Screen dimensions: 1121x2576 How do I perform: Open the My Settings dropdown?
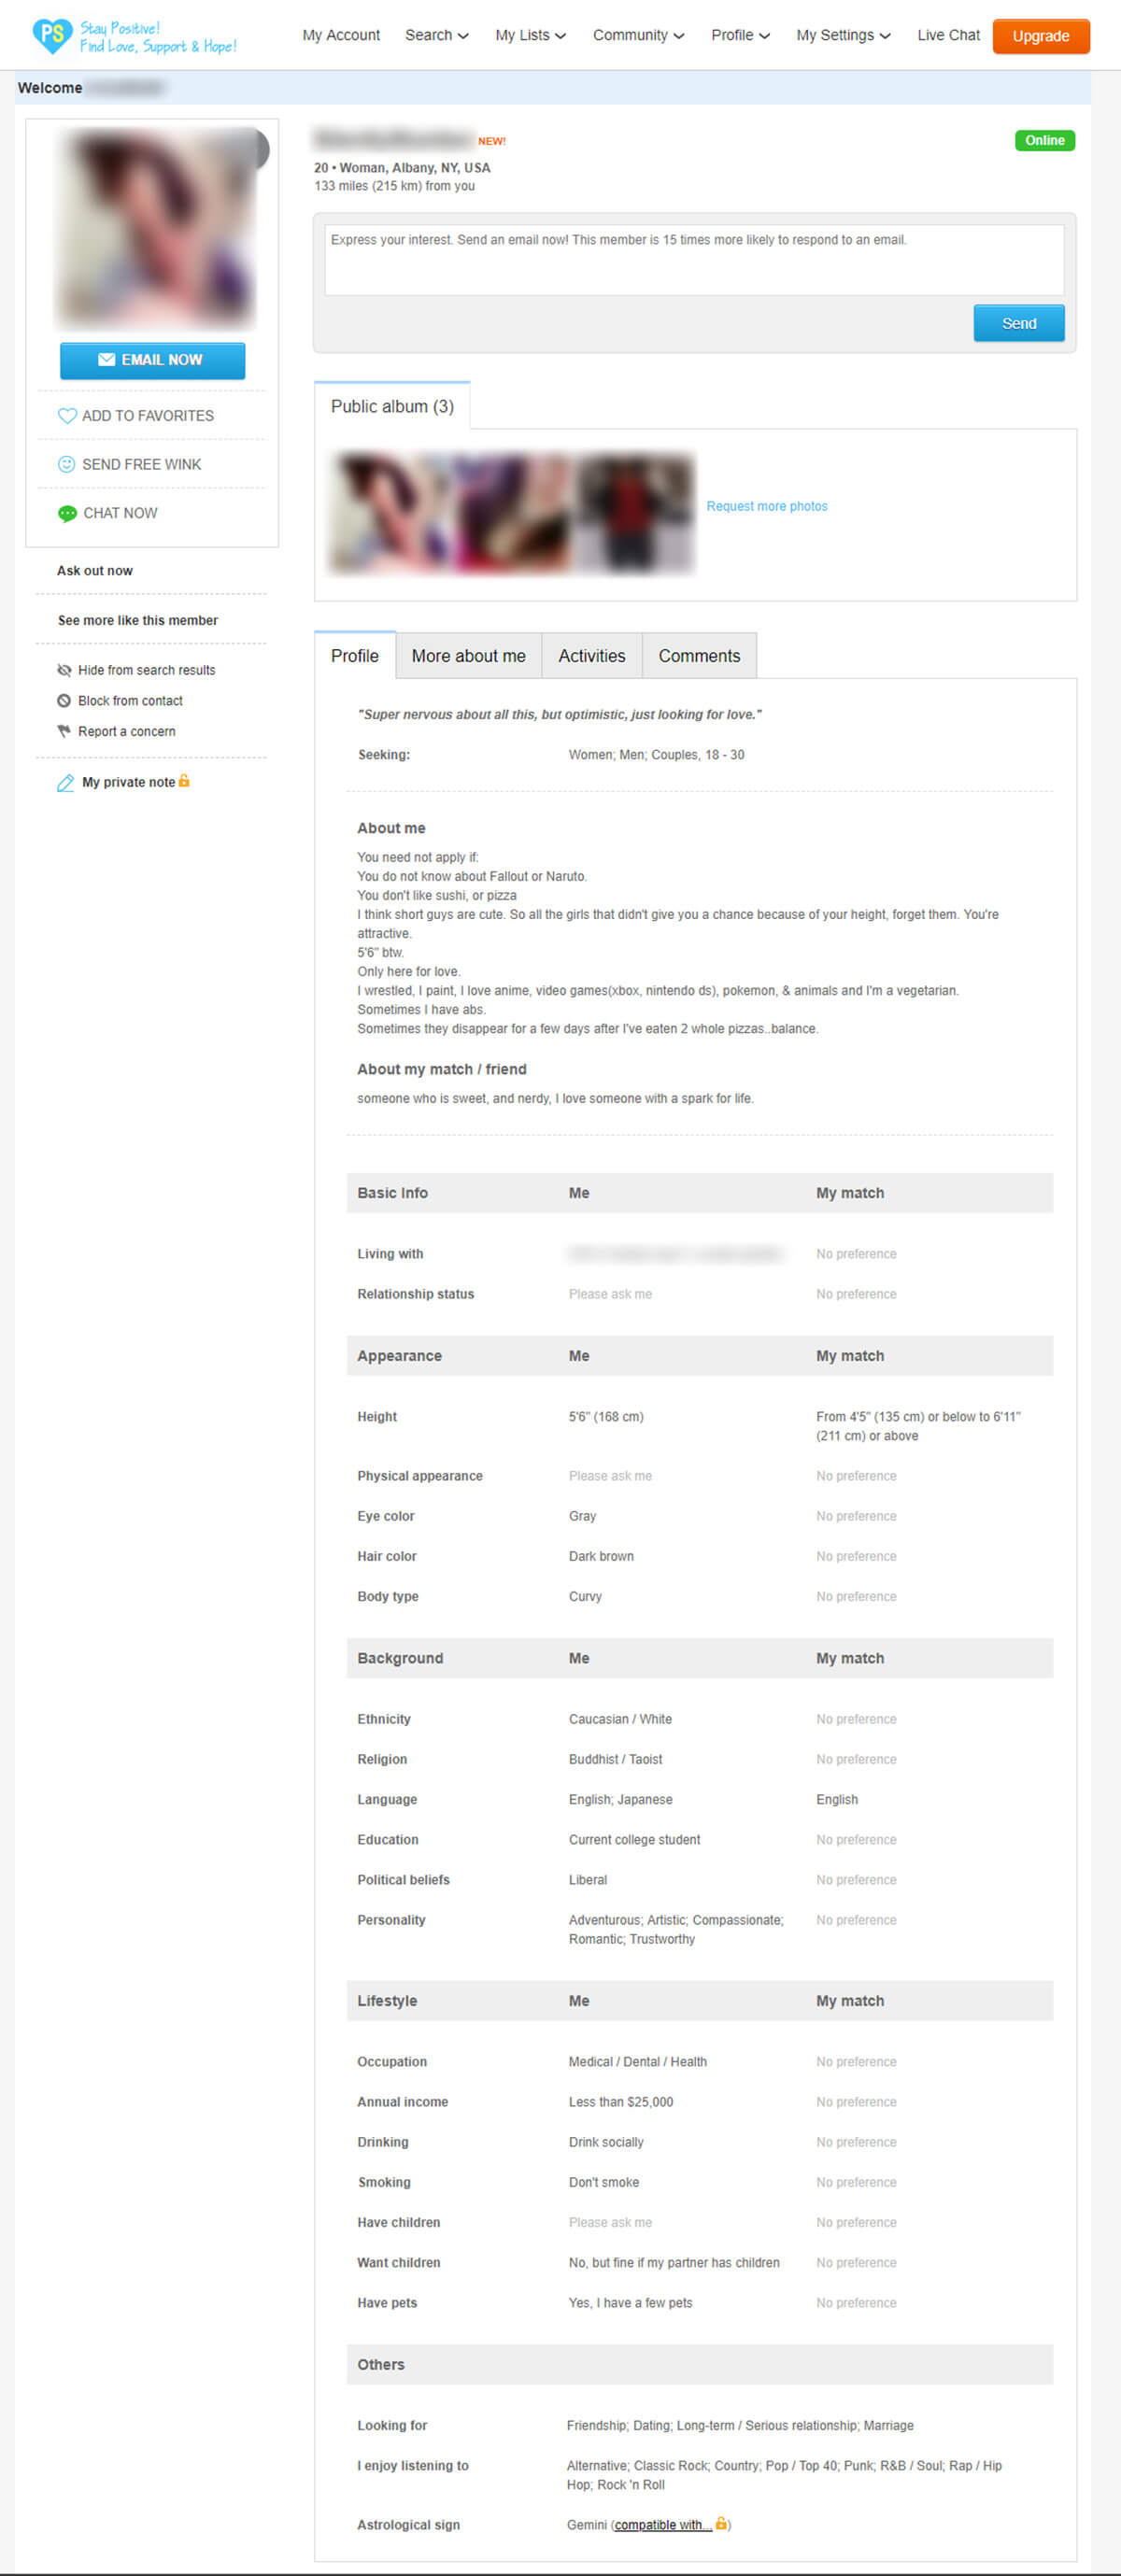[x=842, y=36]
